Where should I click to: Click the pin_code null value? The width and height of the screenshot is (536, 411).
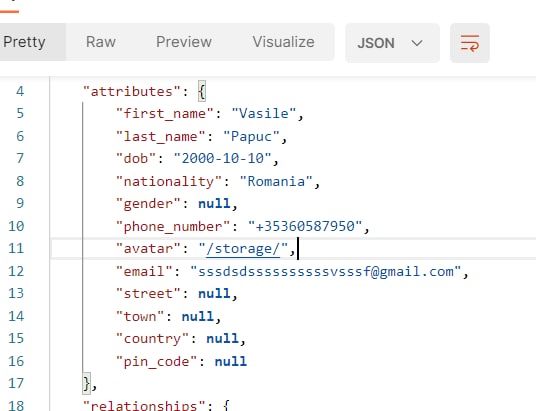[x=231, y=361]
